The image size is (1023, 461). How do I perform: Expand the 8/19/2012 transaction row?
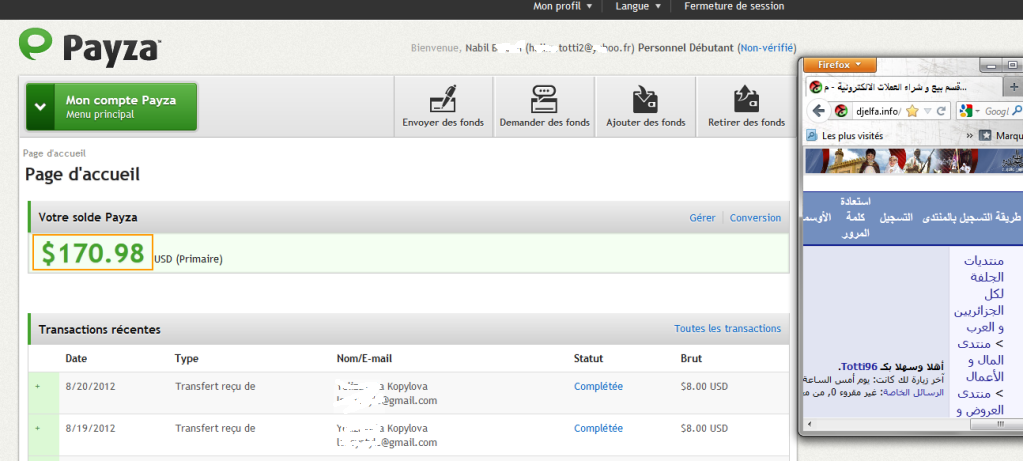tap(37, 428)
